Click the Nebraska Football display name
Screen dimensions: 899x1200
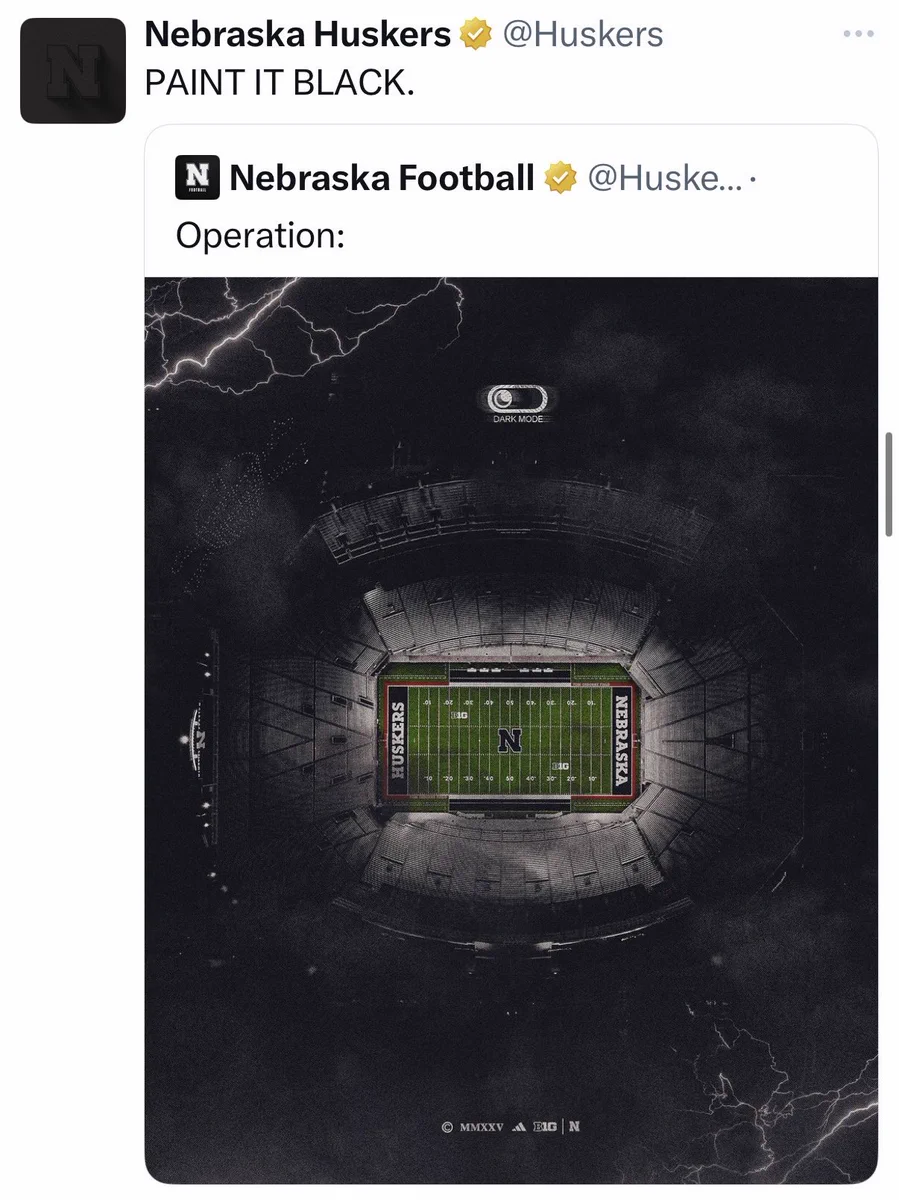point(382,178)
